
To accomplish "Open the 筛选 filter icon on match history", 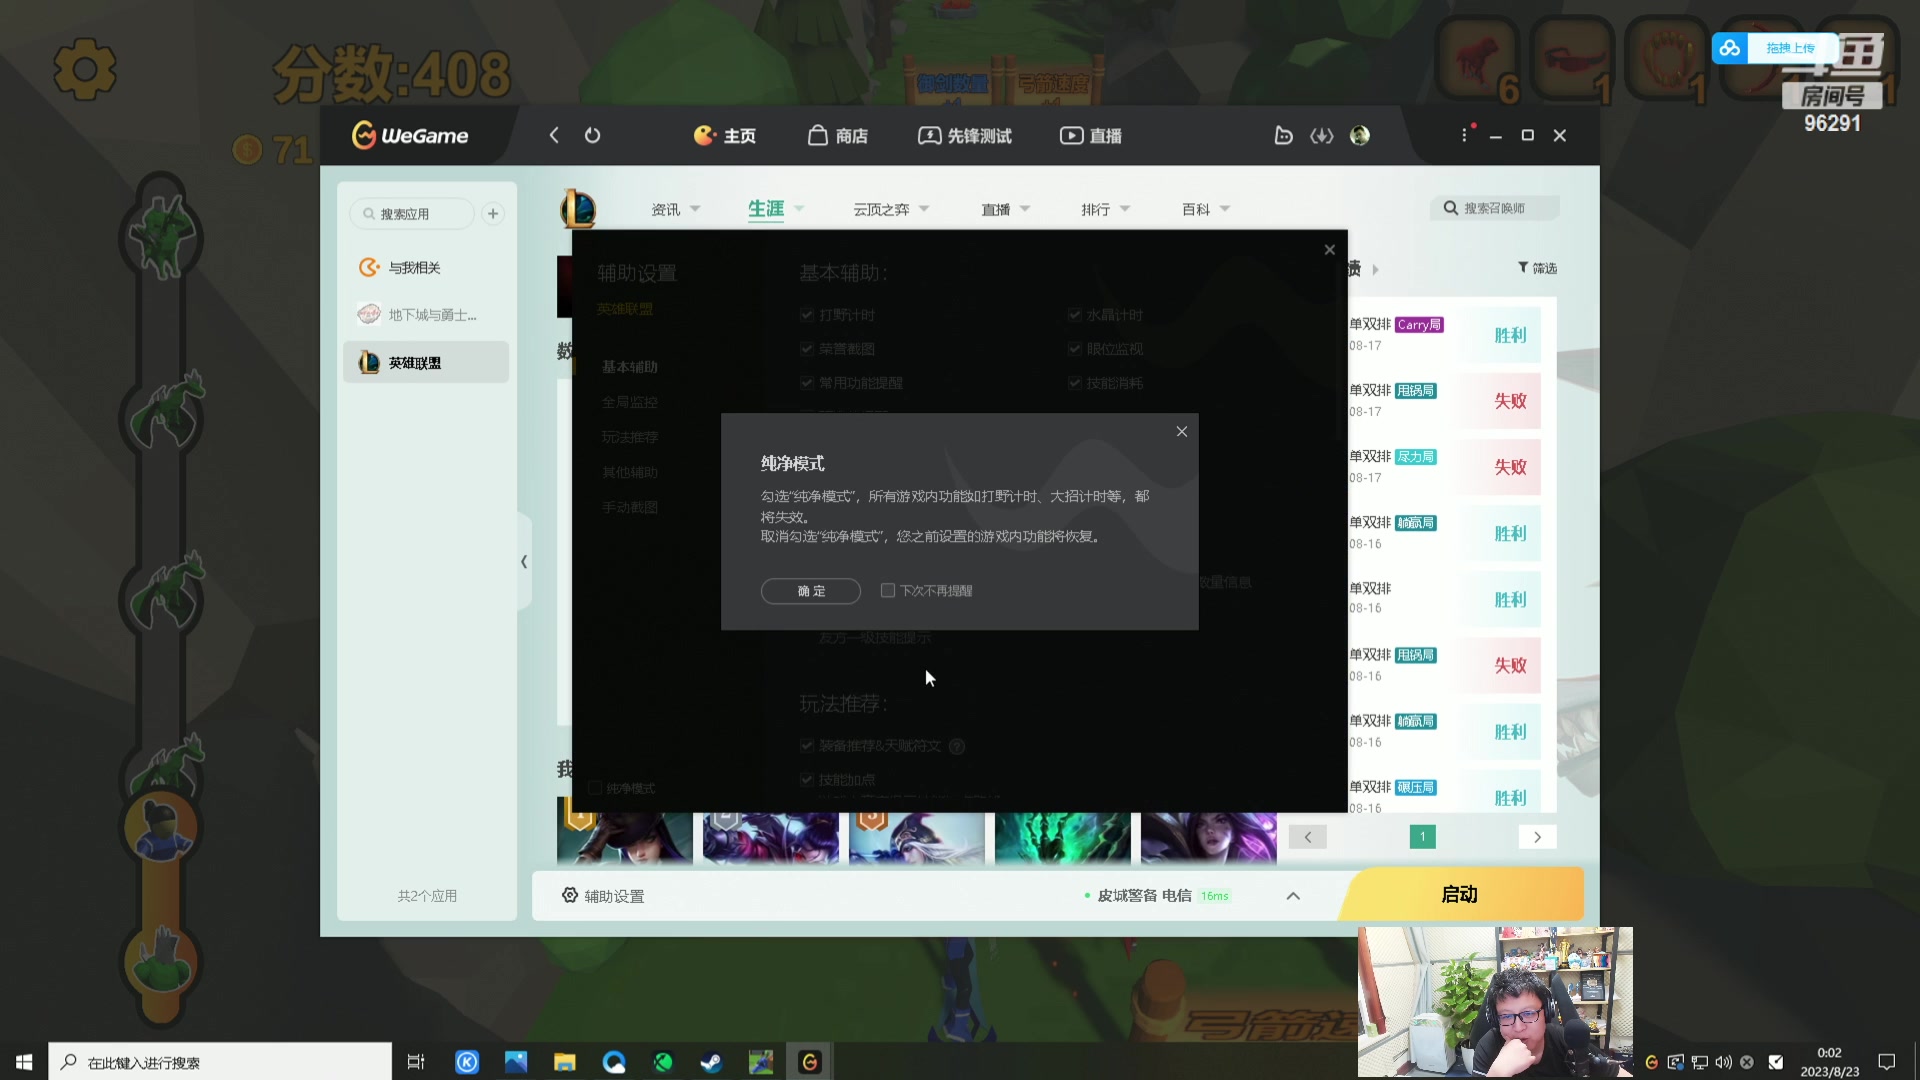I will click(1524, 267).
